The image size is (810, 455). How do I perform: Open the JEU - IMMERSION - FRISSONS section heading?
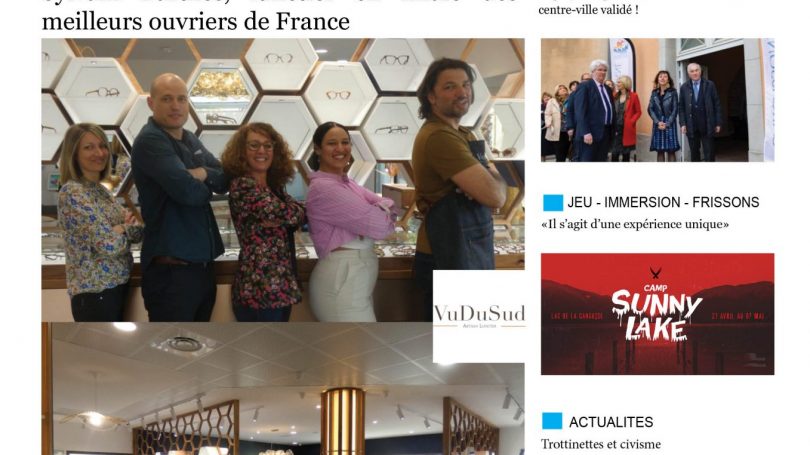click(x=663, y=202)
